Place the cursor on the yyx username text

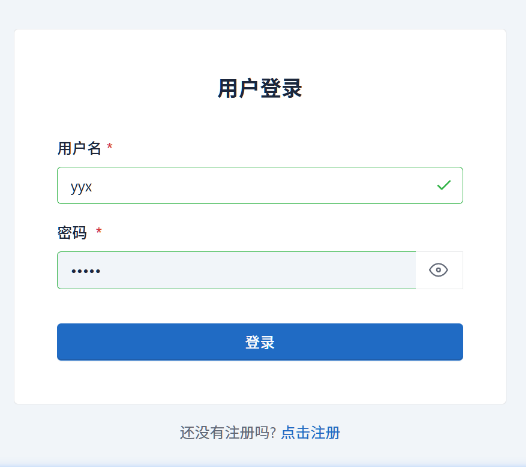click(x=81, y=187)
